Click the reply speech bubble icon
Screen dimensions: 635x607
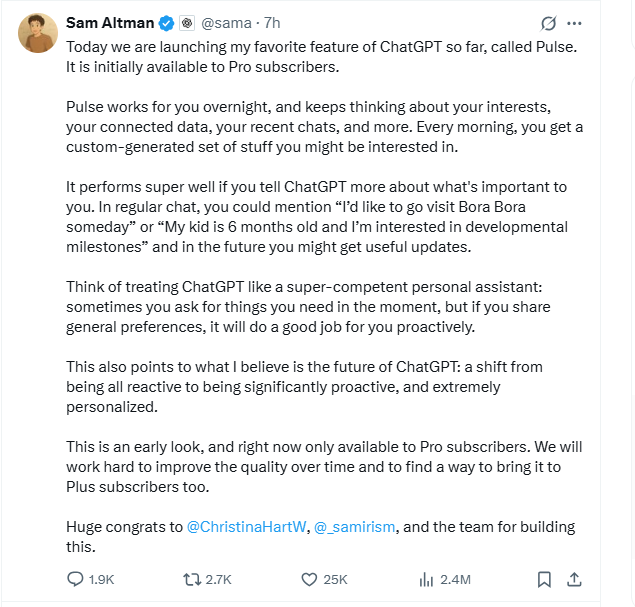point(75,579)
